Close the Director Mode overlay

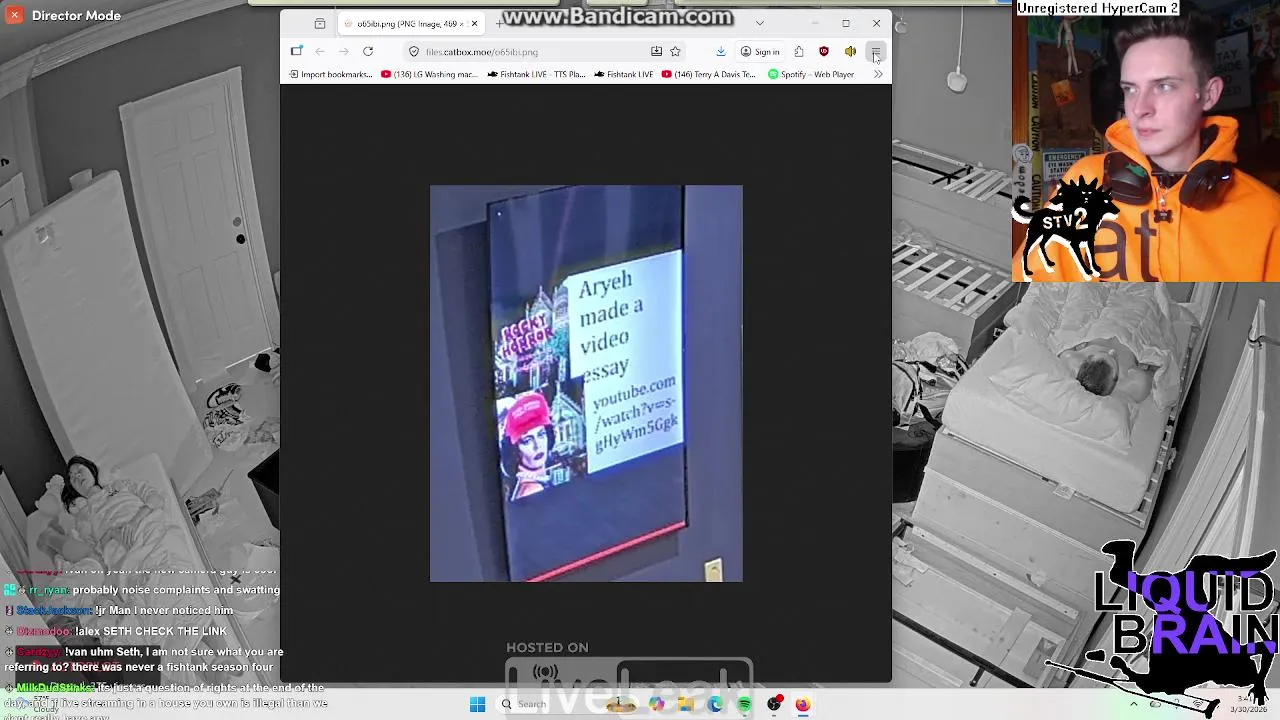tap(14, 15)
